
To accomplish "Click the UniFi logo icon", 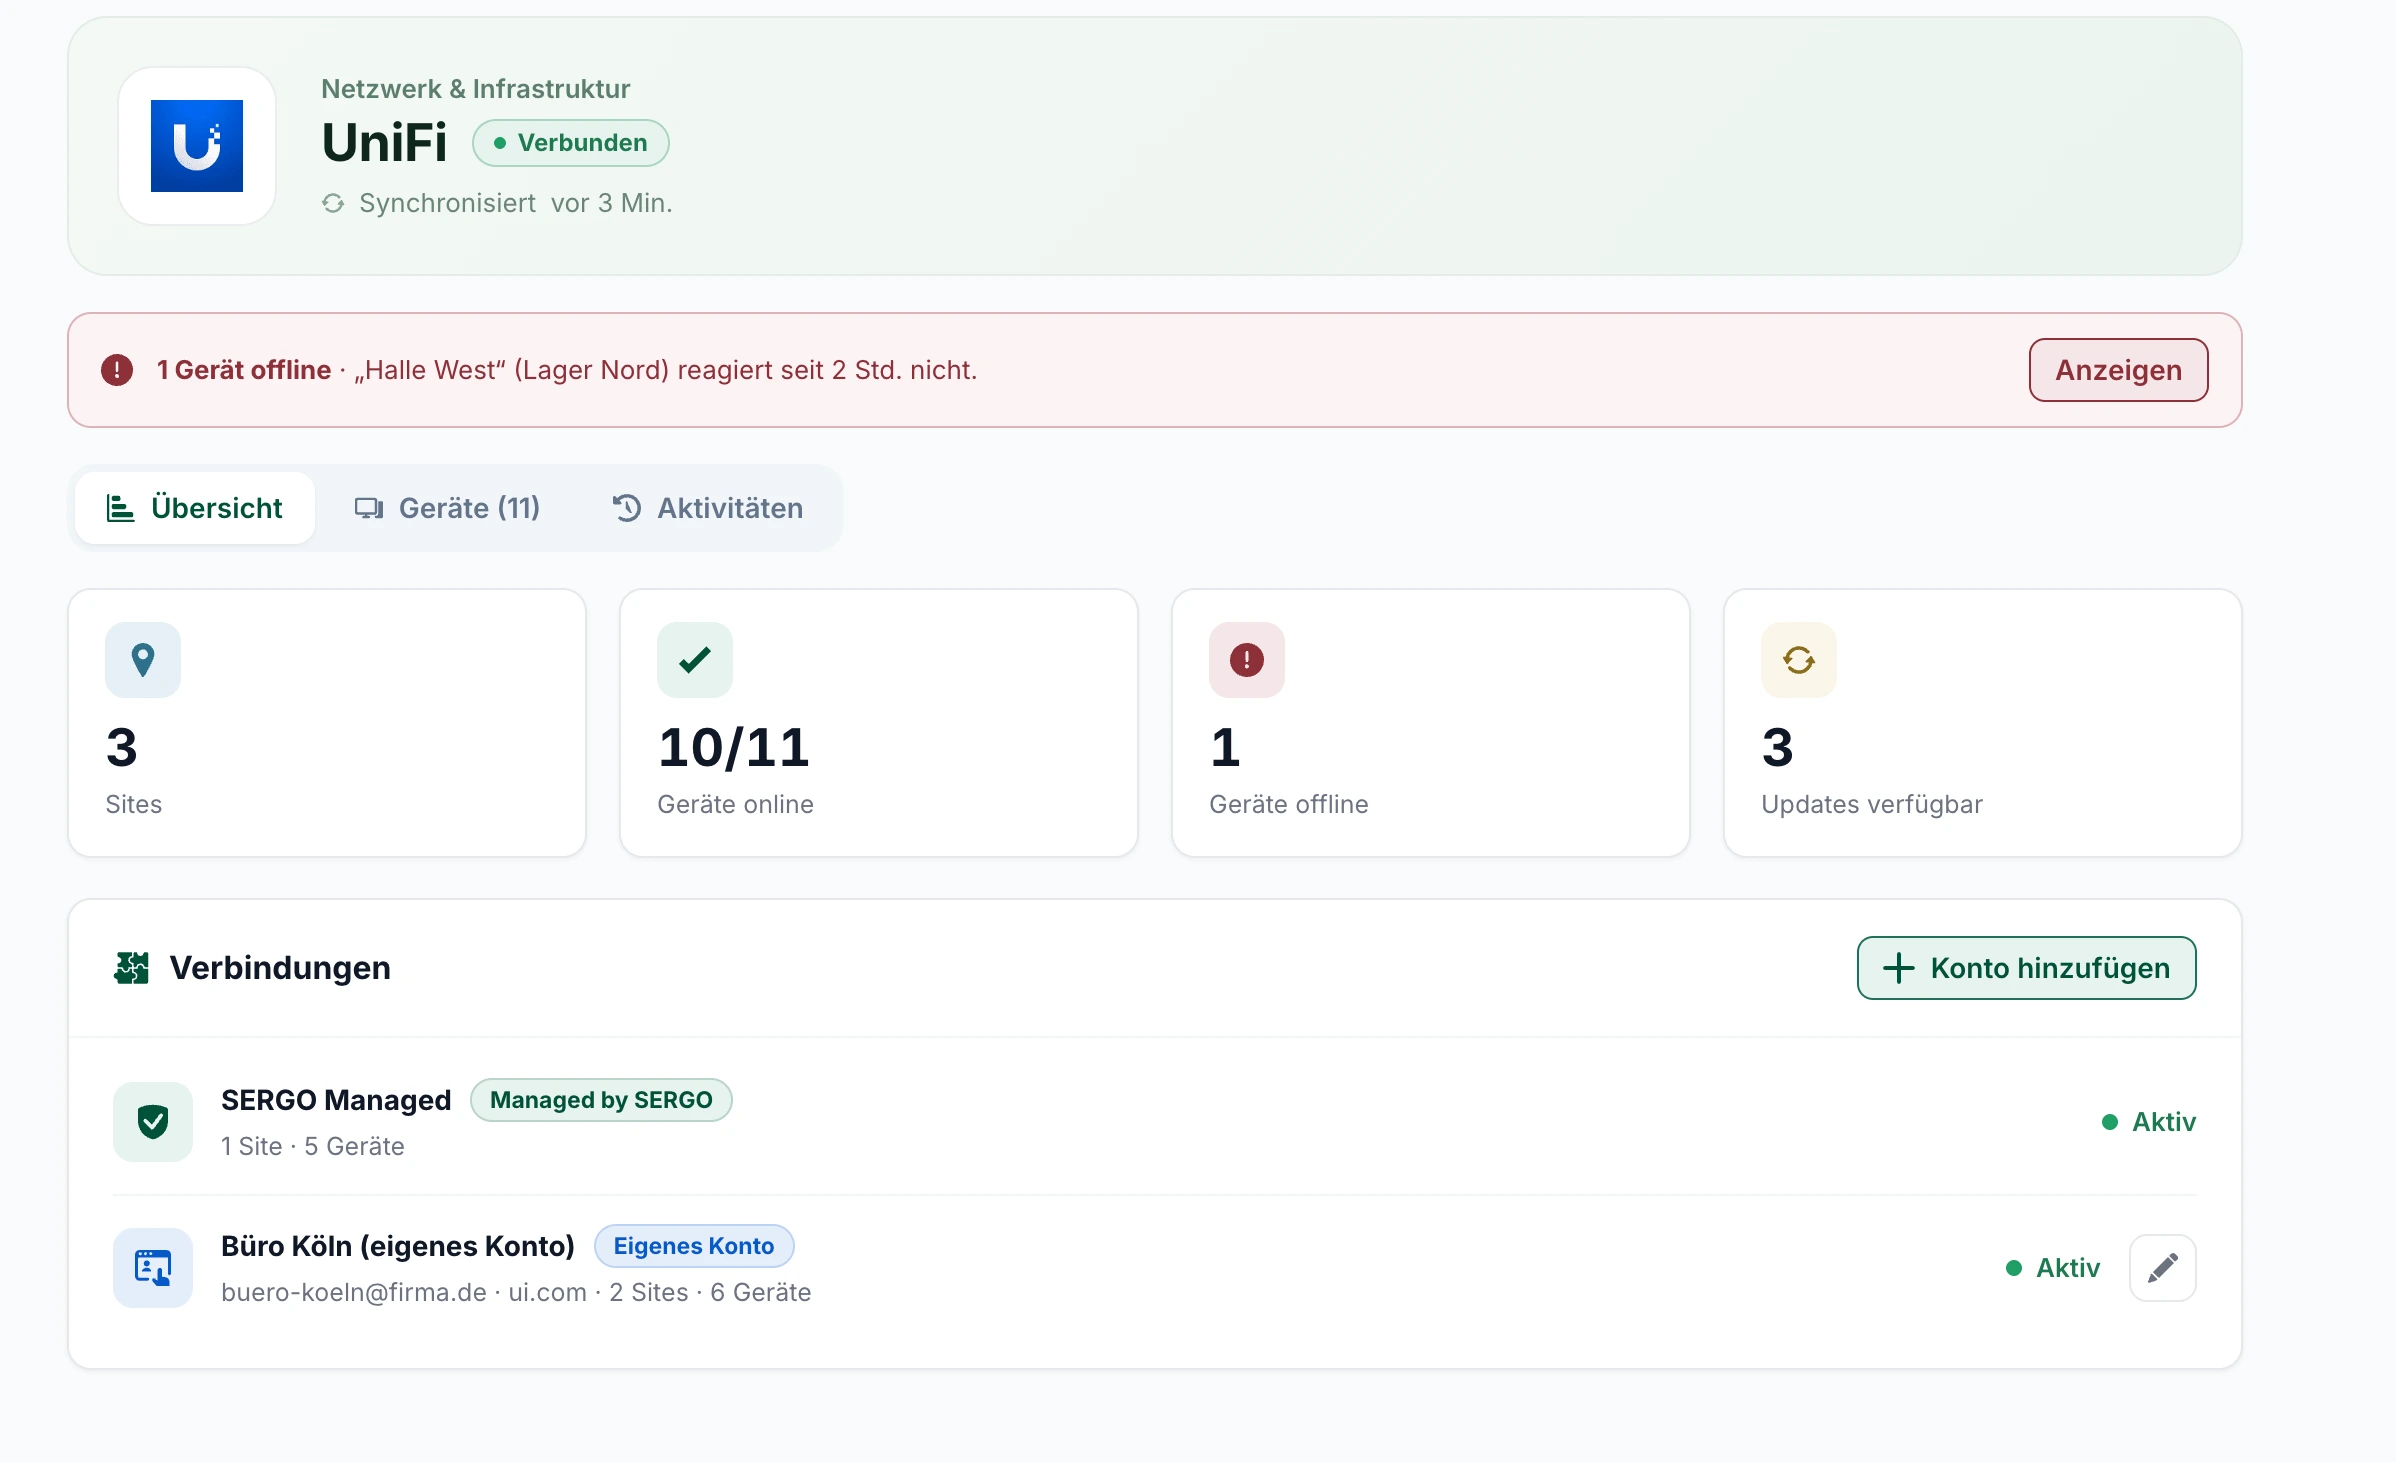I will pyautogui.click(x=197, y=146).
